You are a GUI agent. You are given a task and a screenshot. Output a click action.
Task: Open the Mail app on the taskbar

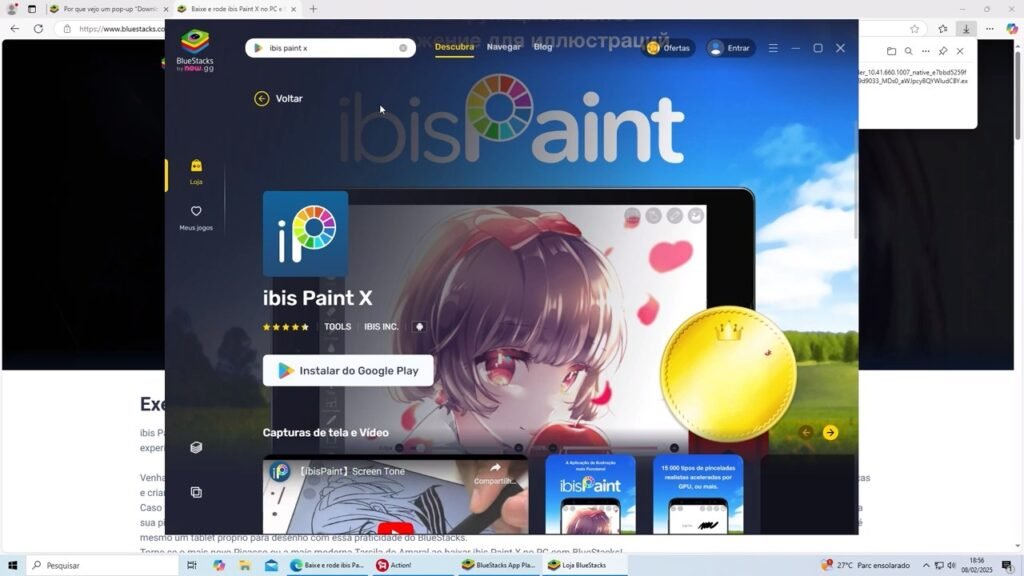click(x=272, y=565)
